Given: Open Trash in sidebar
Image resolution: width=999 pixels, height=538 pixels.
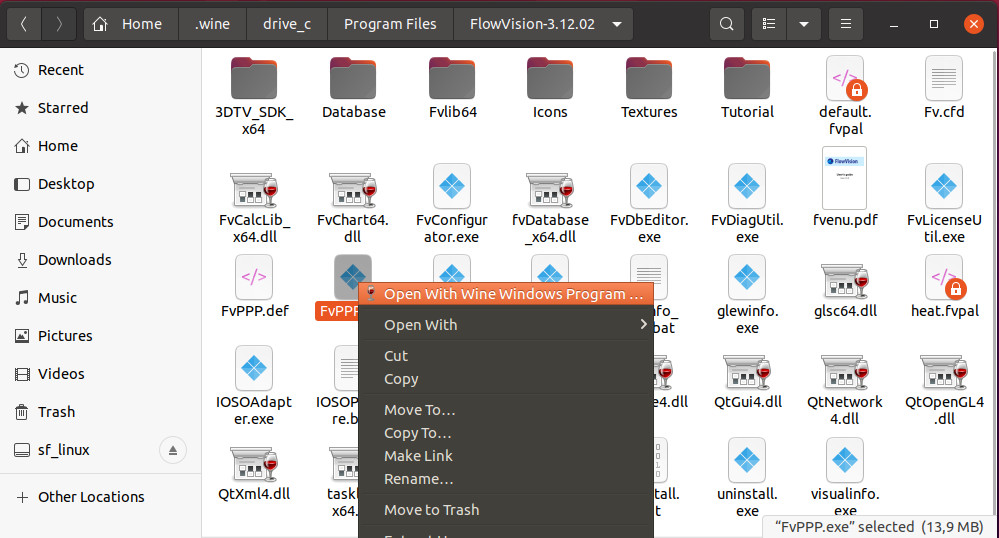Looking at the screenshot, I should pos(101,412).
